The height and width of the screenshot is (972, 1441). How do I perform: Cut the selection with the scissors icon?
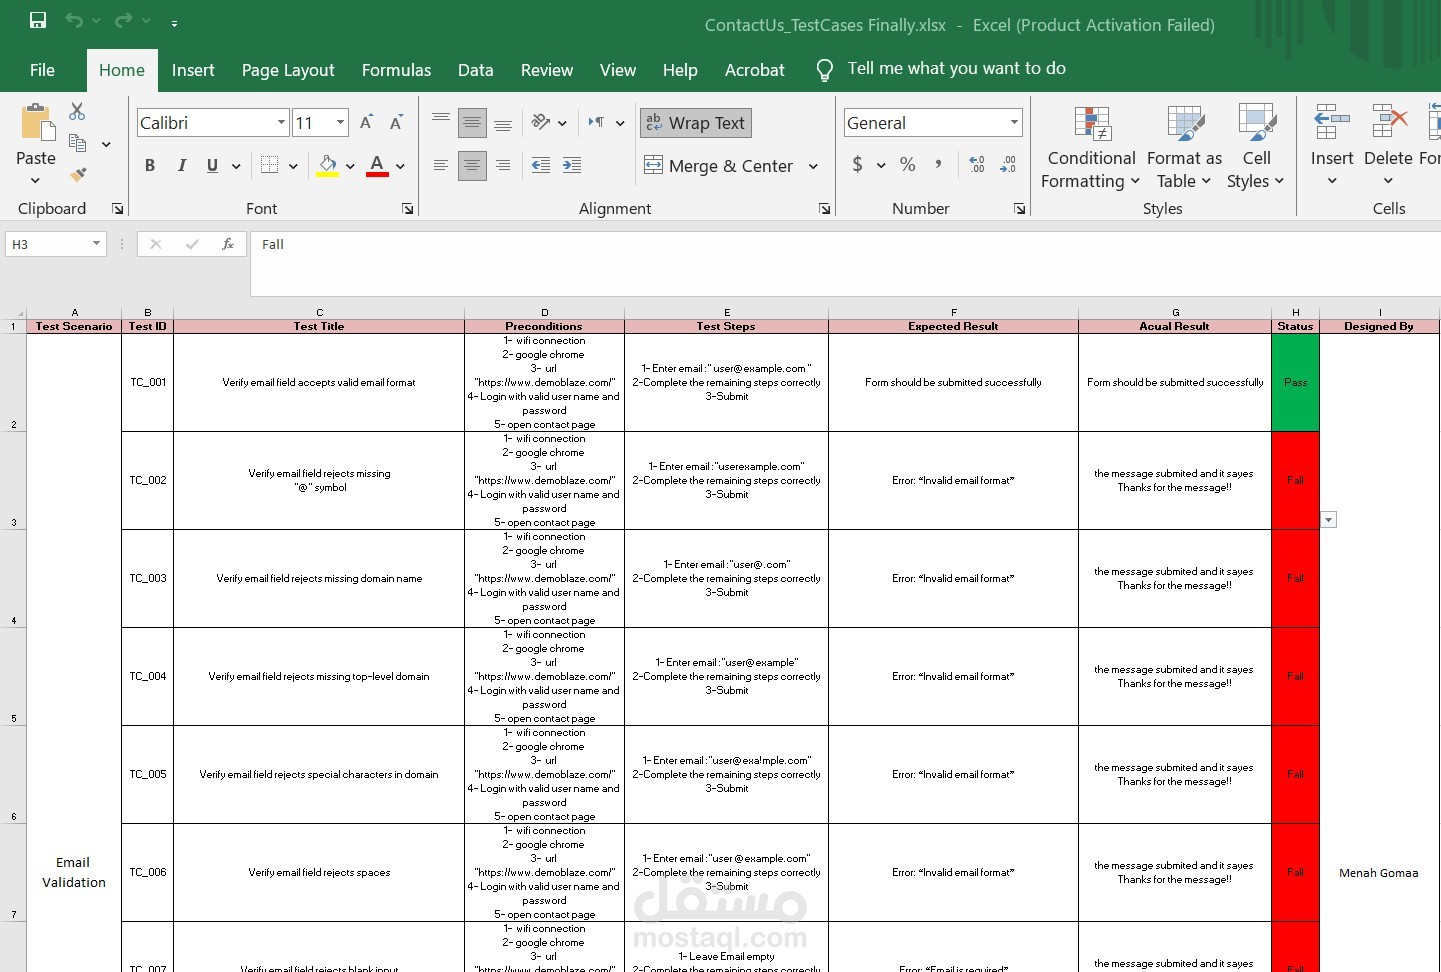pyautogui.click(x=77, y=111)
